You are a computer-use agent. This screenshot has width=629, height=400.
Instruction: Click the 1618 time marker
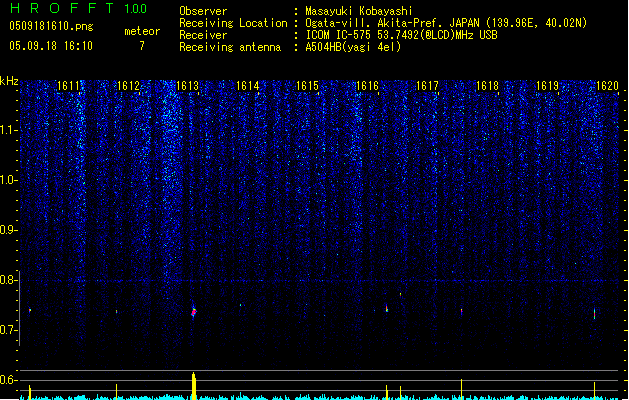point(487,86)
